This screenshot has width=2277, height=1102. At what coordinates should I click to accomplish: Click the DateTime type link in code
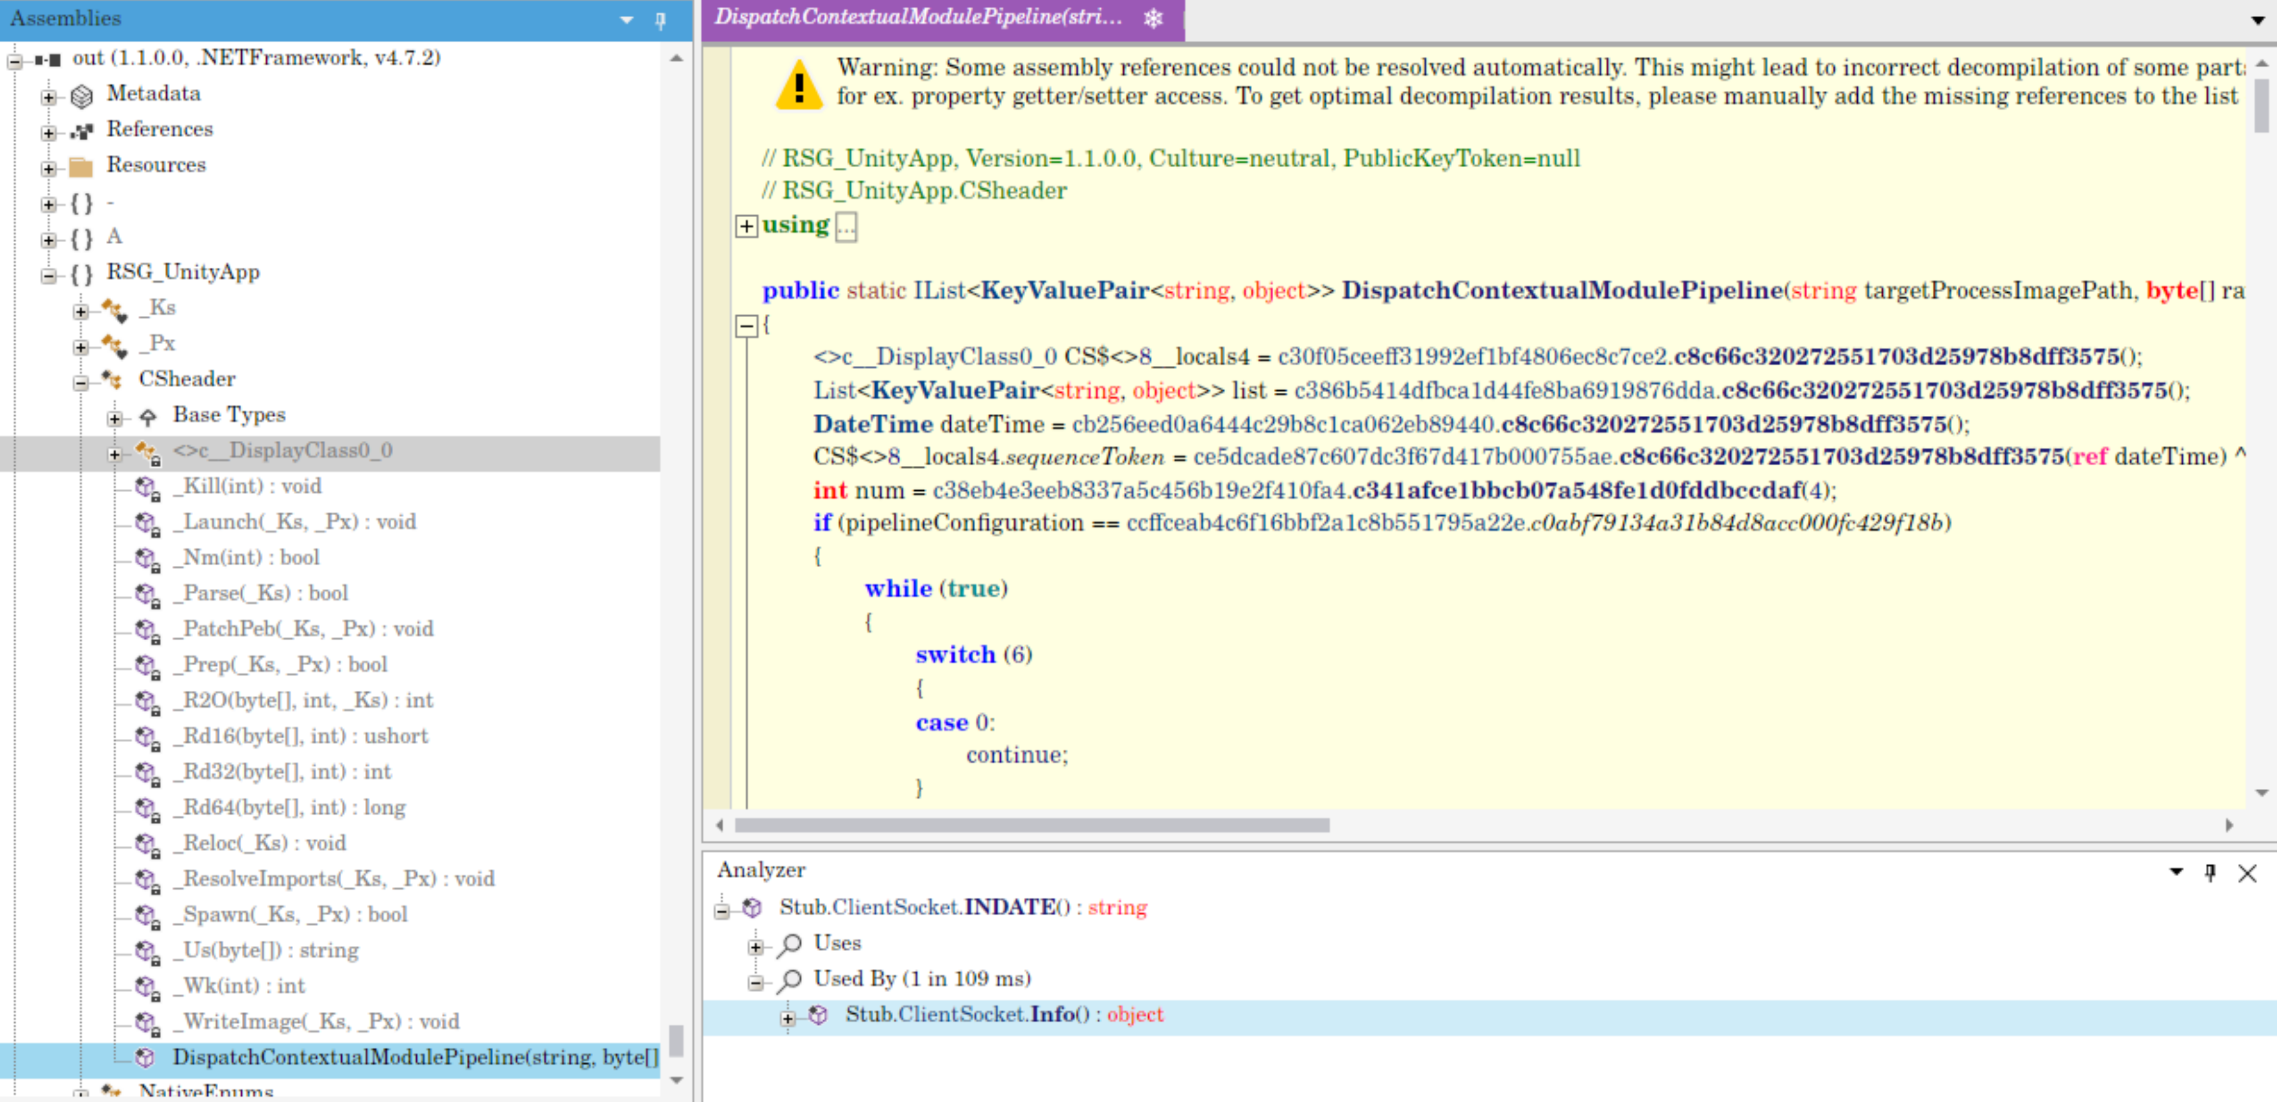(872, 424)
